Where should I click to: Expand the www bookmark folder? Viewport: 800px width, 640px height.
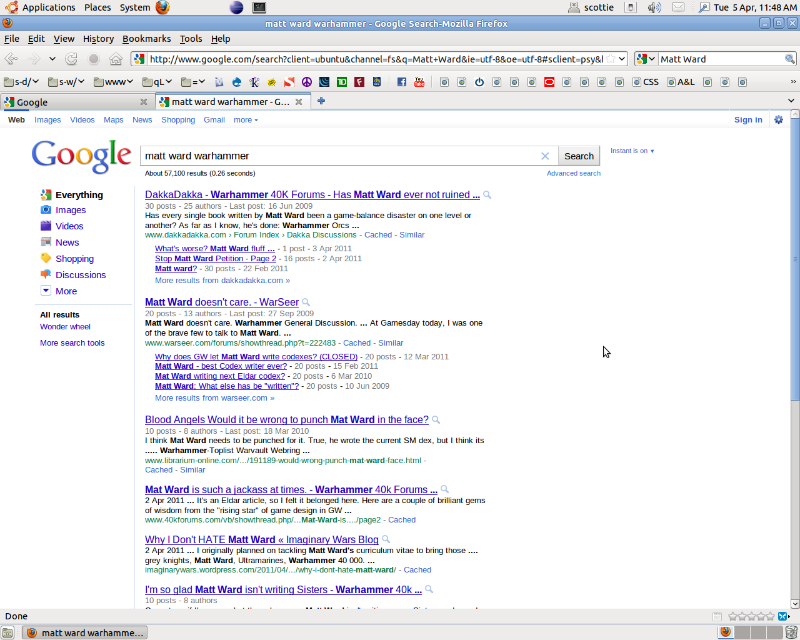click(x=113, y=82)
